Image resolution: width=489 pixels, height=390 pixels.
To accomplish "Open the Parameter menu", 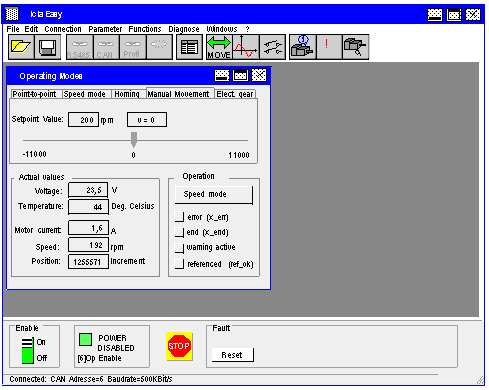I will 105,29.
